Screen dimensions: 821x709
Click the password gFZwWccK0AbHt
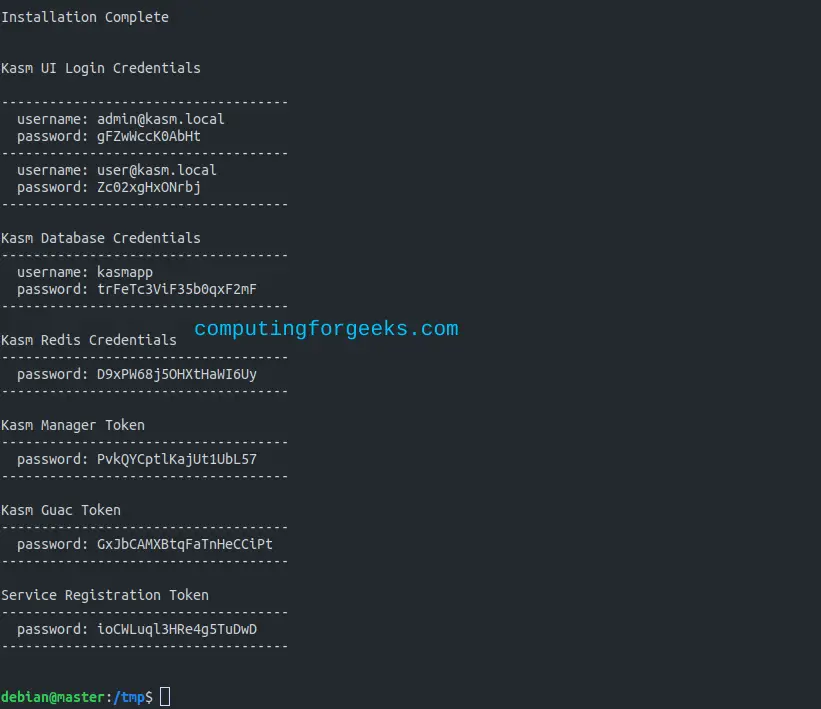coord(149,137)
